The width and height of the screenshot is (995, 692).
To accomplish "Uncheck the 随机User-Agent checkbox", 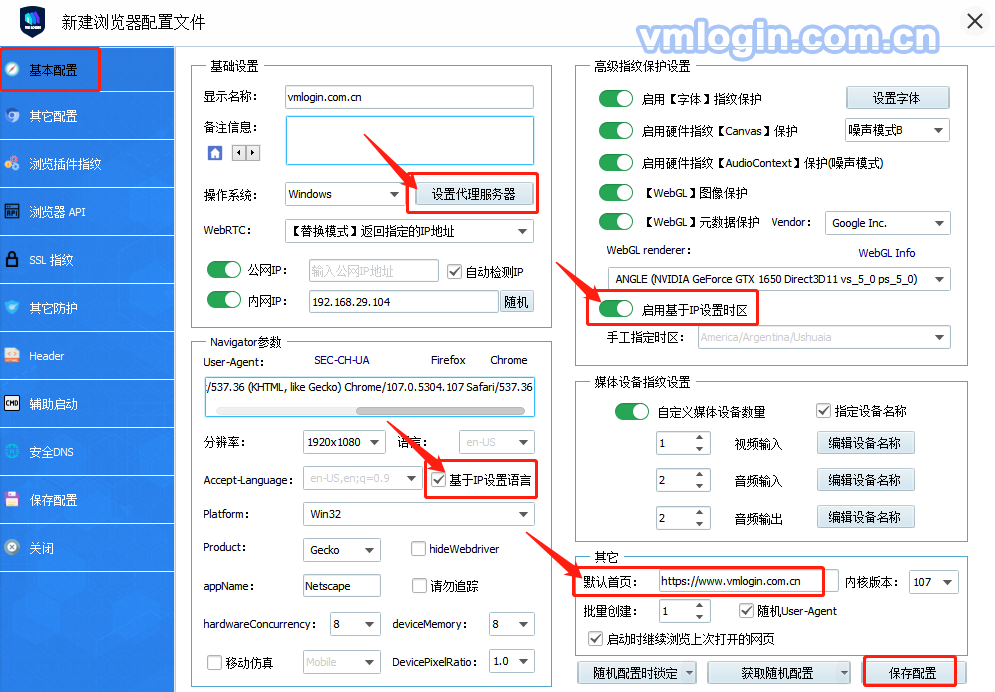I will 746,611.
